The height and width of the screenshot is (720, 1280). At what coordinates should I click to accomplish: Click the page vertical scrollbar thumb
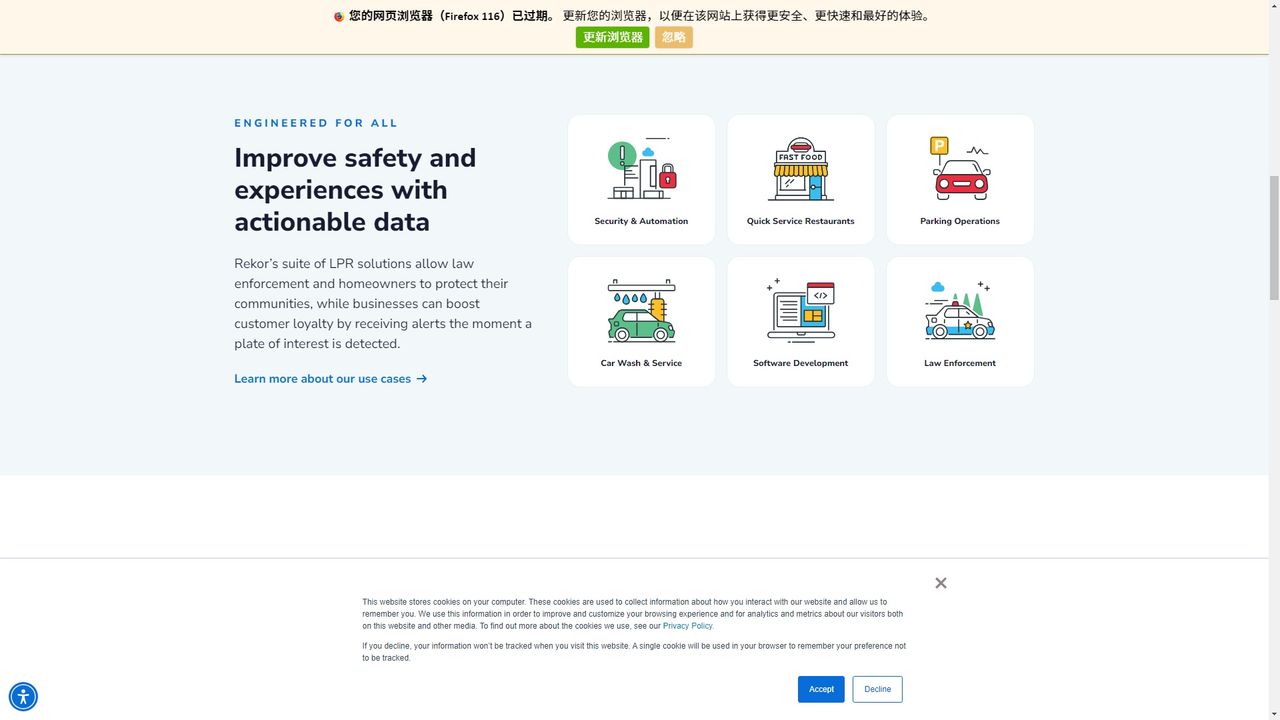(x=1274, y=237)
